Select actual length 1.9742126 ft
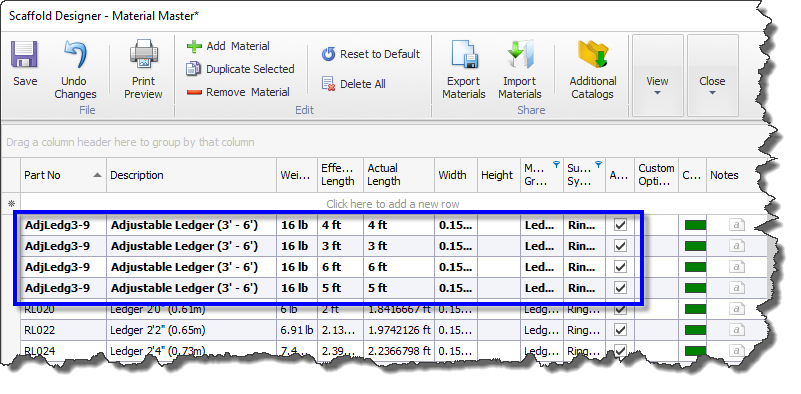The height and width of the screenshot is (394, 801). point(399,330)
